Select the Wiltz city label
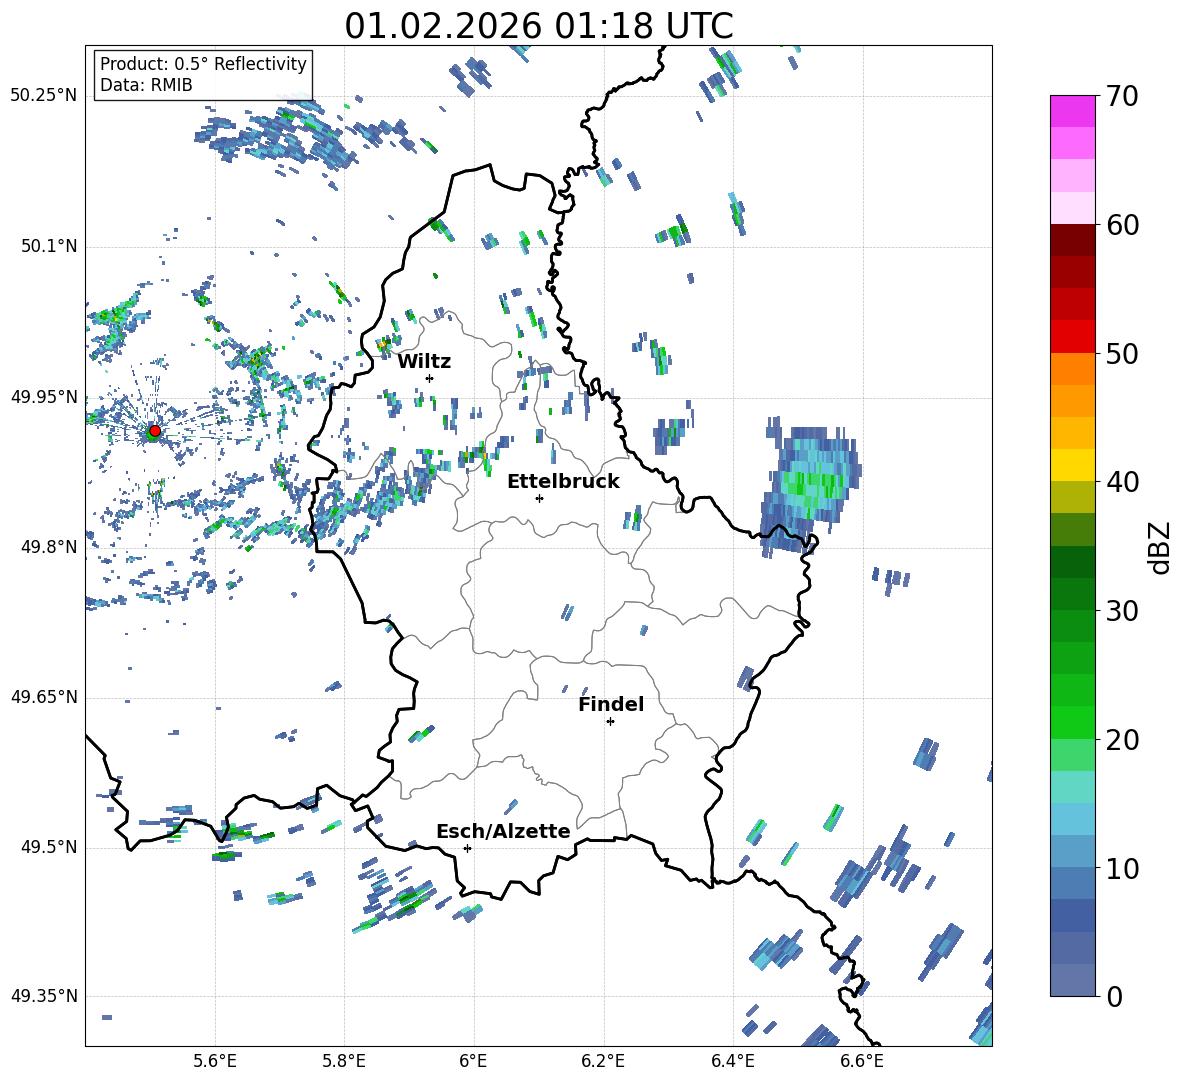This screenshot has height=1081, width=1184. pyautogui.click(x=424, y=361)
